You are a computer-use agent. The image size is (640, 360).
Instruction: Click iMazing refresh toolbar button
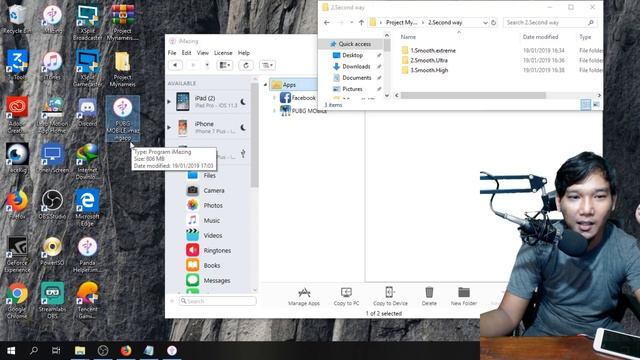[246, 65]
